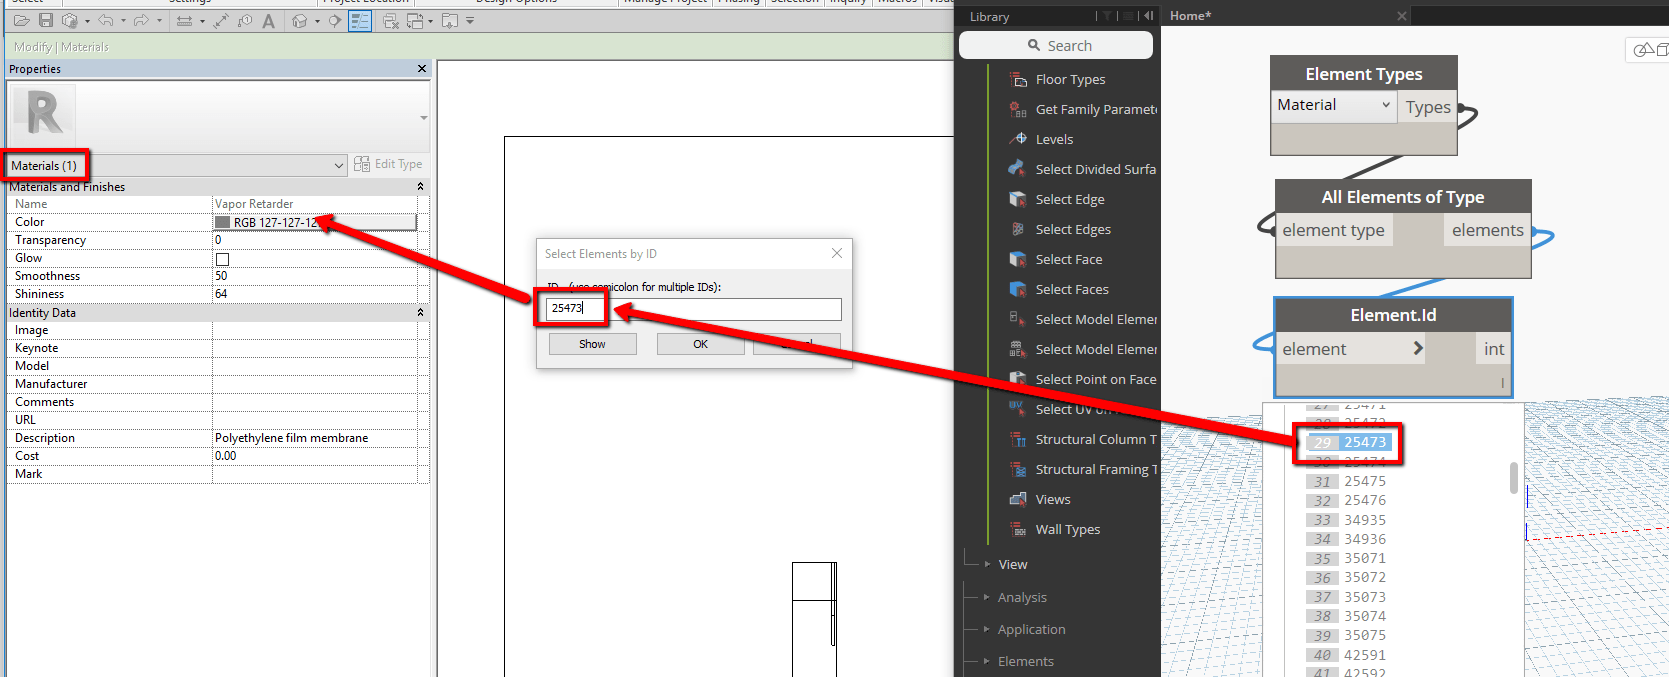This screenshot has width=1669, height=677.
Task: Click the Select Faces node icon
Action: pyautogui.click(x=1018, y=289)
